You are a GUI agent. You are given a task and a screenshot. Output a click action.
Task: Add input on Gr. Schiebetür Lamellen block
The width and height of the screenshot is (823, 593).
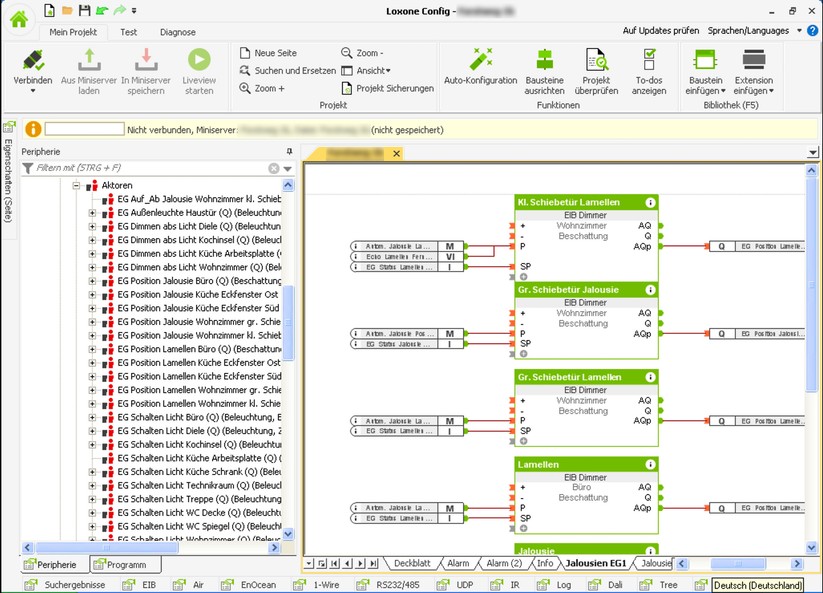point(523,441)
